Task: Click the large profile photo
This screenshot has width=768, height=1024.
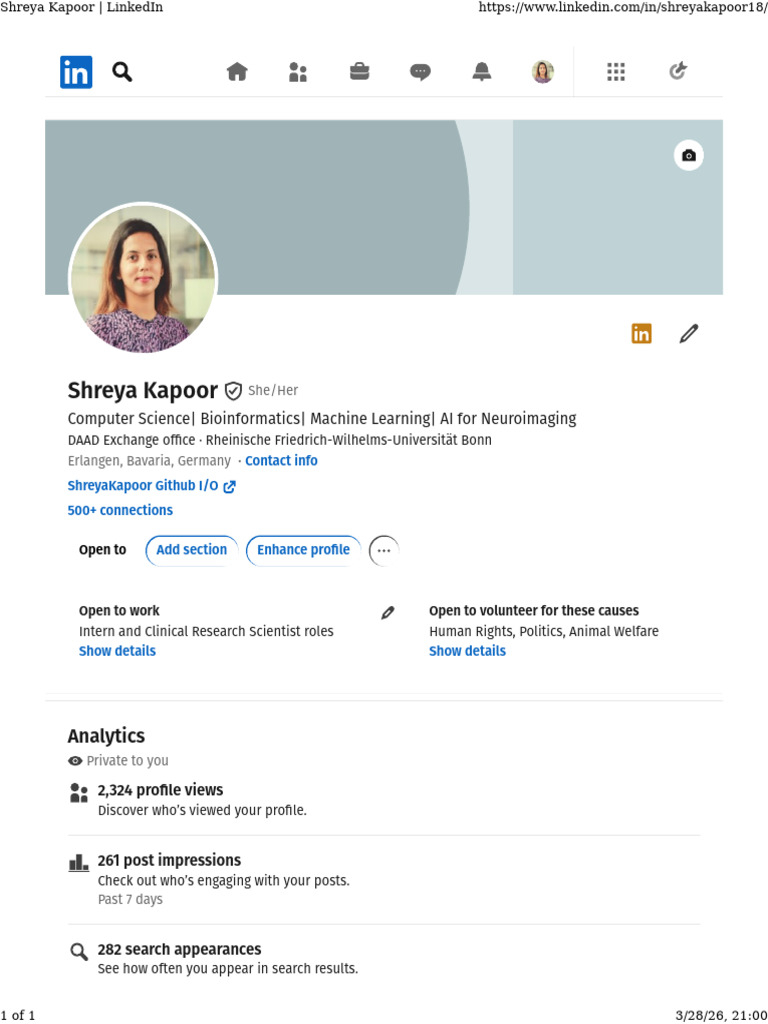Action: 143,278
